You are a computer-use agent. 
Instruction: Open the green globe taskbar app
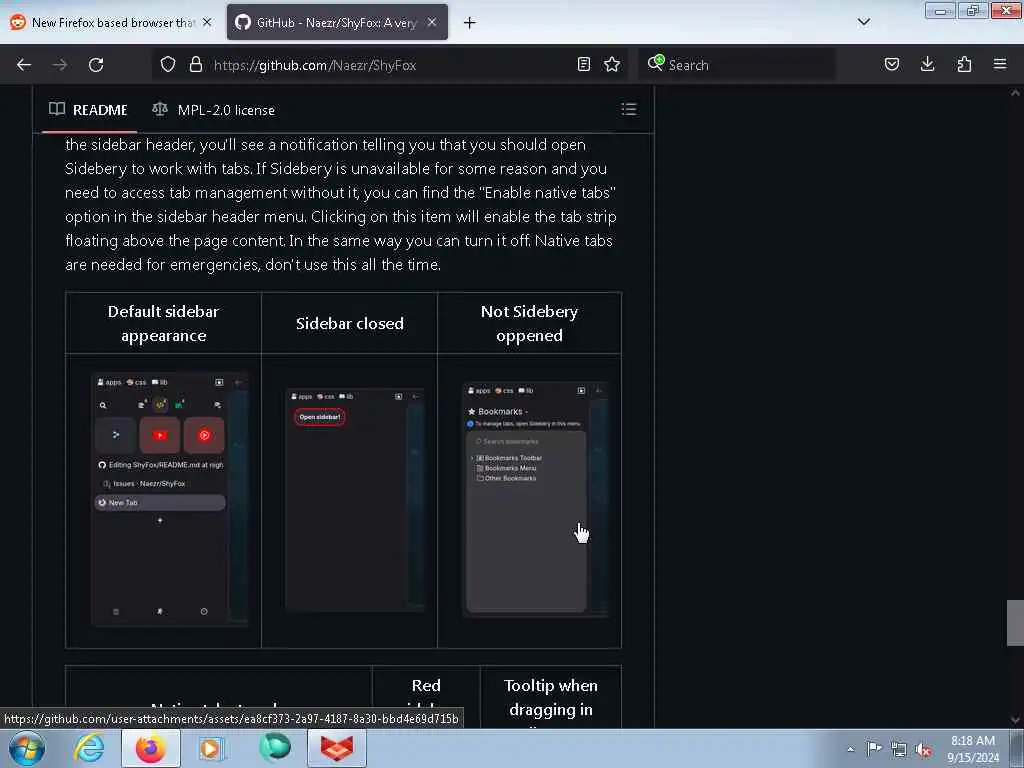[x=274, y=748]
